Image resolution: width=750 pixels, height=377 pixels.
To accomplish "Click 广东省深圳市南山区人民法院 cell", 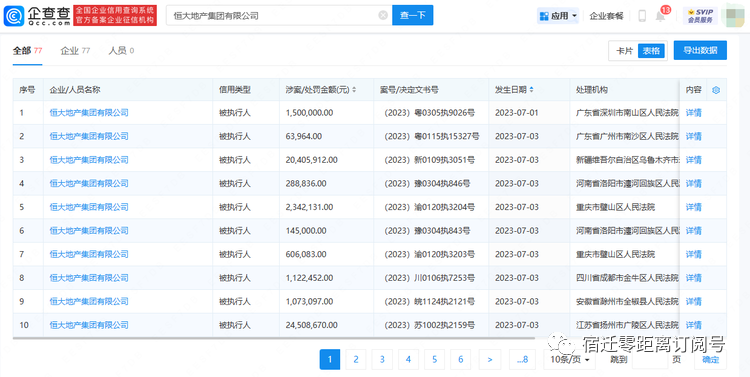I will click(627, 113).
